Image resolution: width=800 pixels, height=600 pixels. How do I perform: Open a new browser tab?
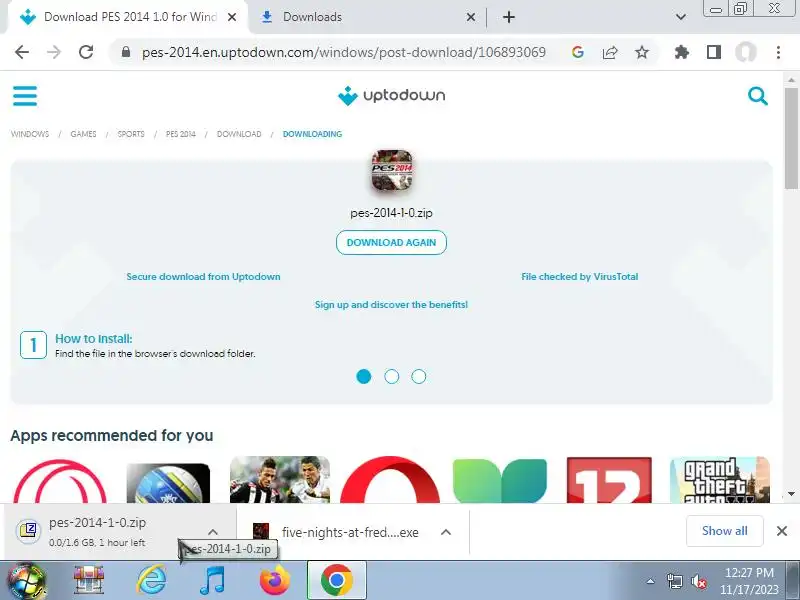click(x=509, y=17)
